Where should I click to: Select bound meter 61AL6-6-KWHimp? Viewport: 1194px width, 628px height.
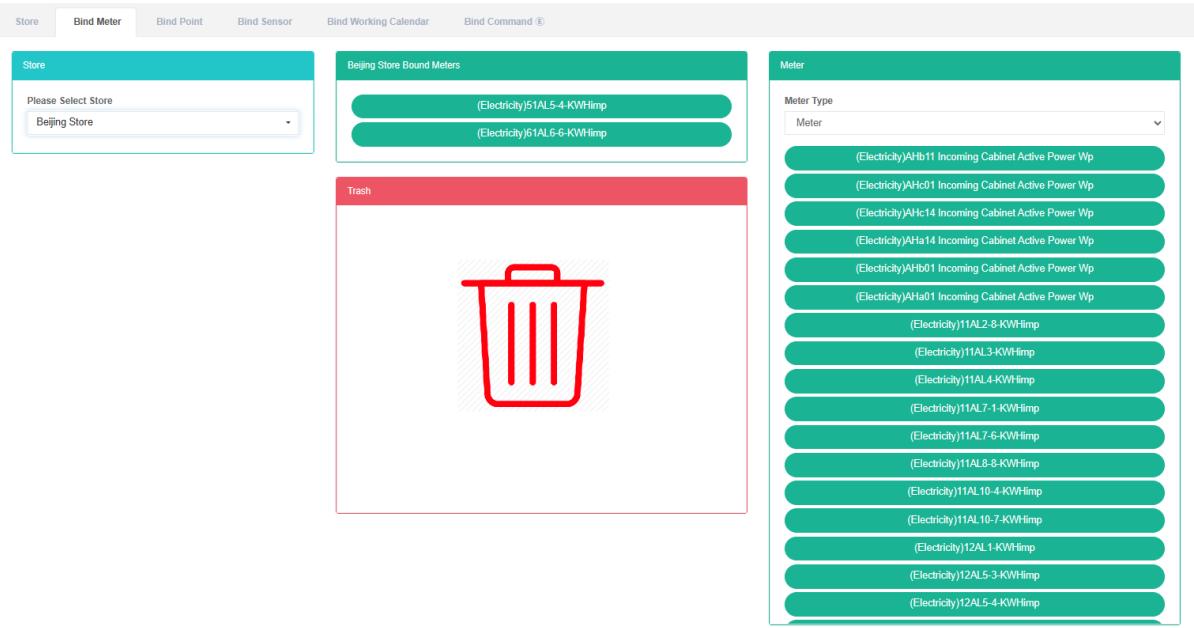pos(541,134)
